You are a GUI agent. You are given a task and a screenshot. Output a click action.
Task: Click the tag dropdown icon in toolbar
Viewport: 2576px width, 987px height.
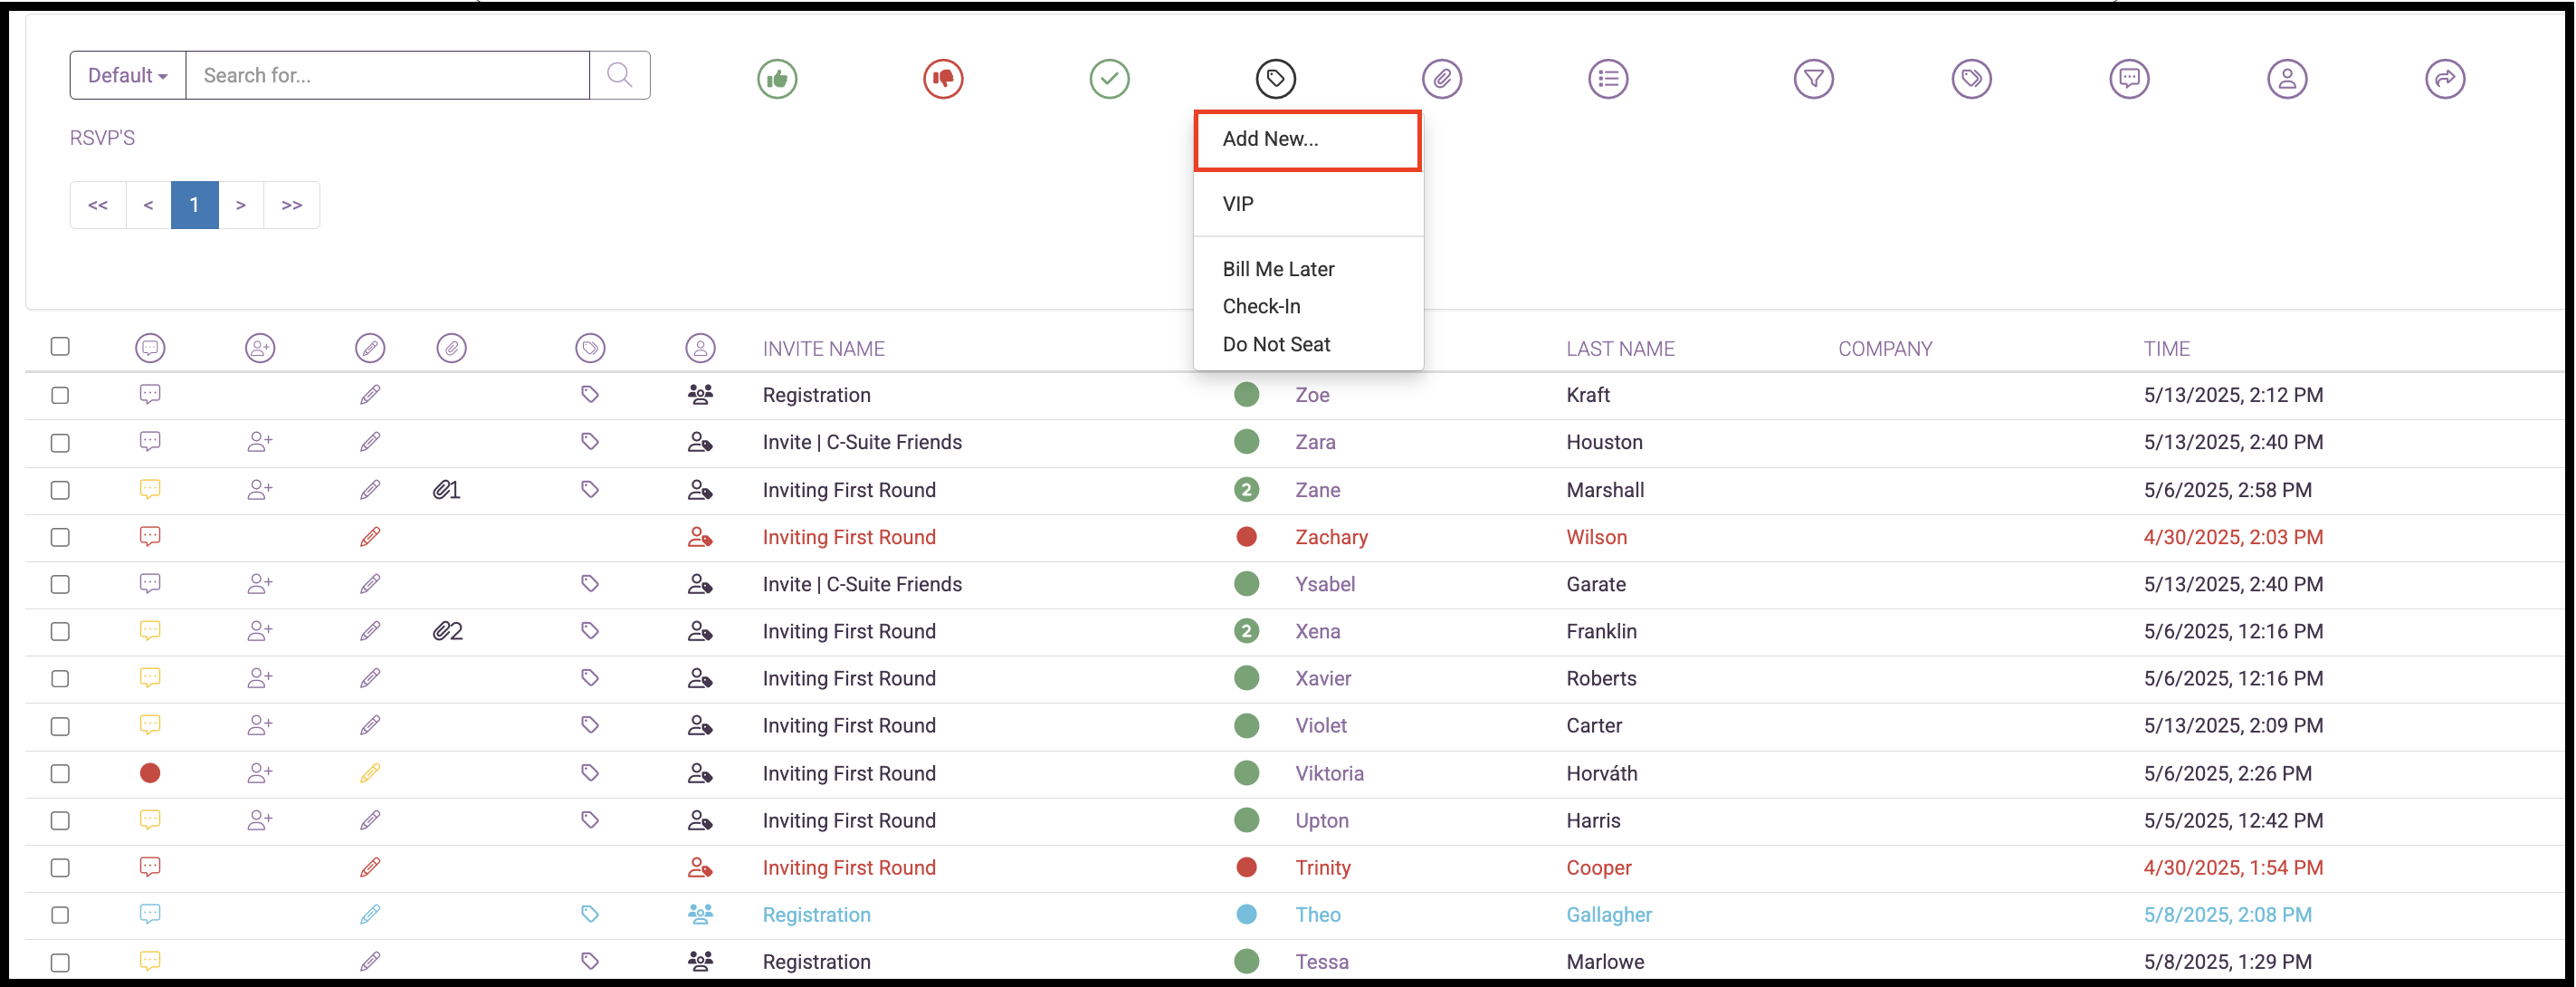pyautogui.click(x=1275, y=78)
